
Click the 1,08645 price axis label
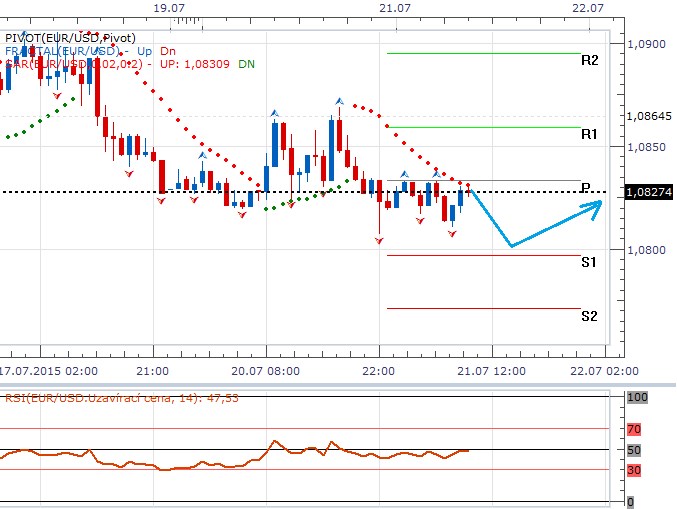[649, 117]
